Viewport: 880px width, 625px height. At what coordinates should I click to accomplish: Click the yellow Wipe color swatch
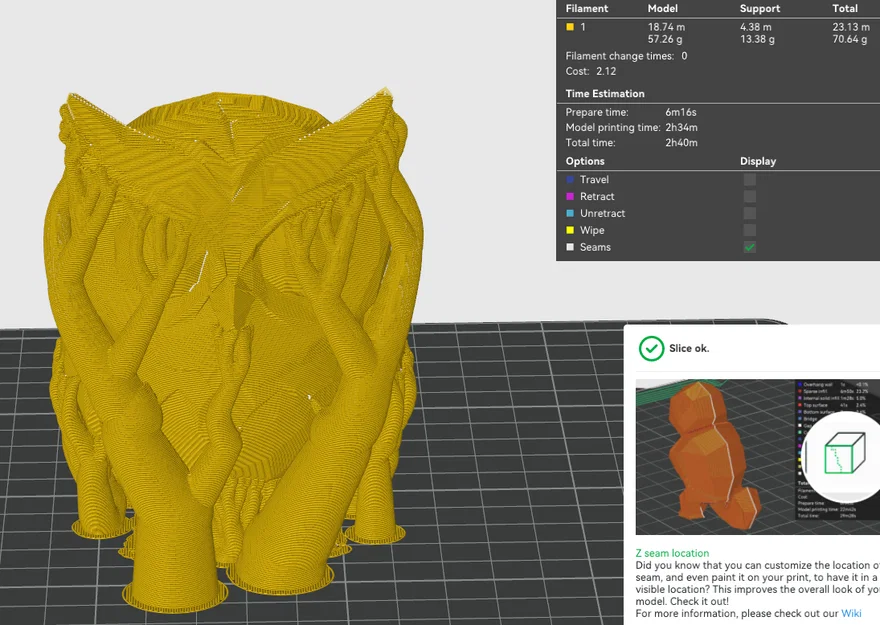(570, 230)
